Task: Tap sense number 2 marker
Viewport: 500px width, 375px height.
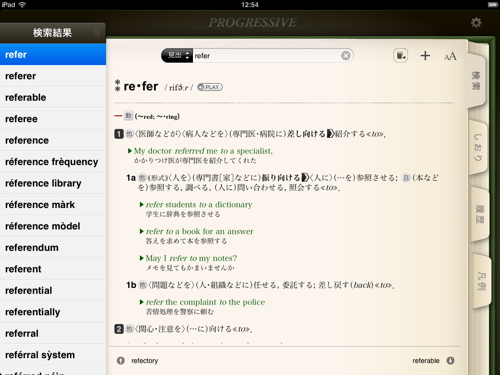Action: 119,329
